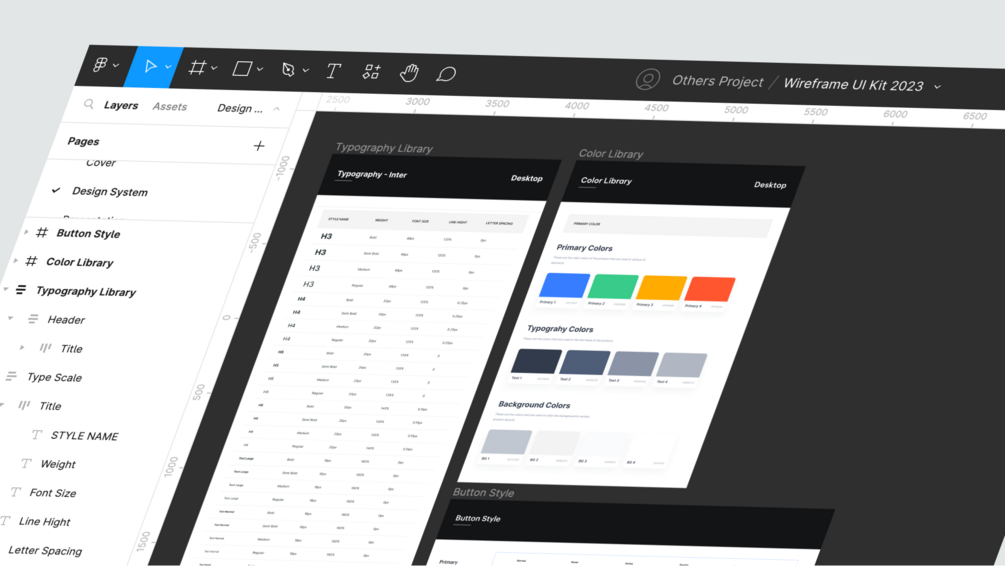Click text icon beside Weight layer

tap(26, 463)
